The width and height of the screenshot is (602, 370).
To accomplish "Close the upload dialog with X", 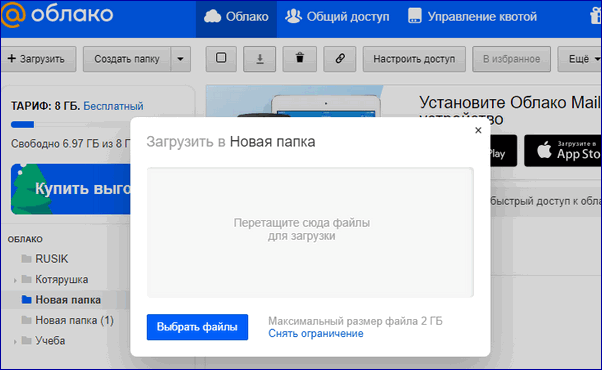I will pos(478,130).
